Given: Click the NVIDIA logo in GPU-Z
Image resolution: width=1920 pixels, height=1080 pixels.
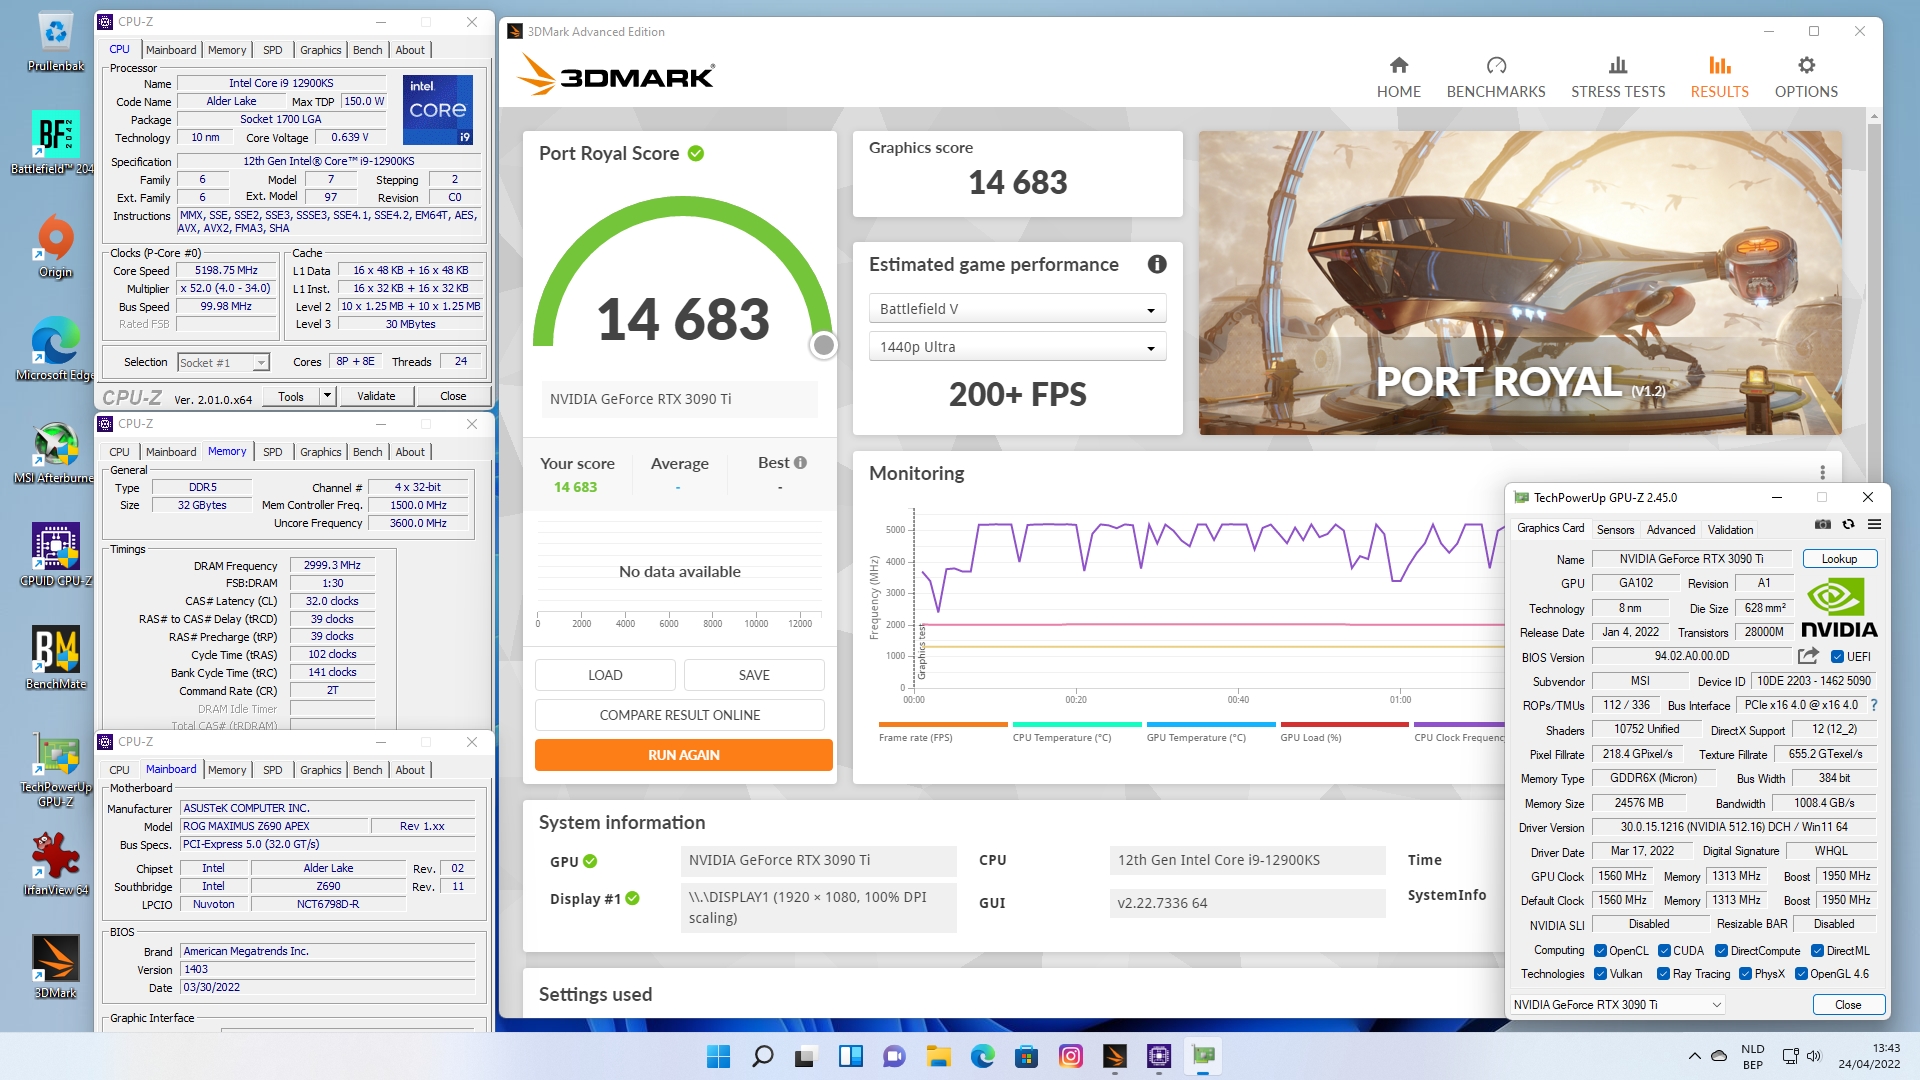Looking at the screenshot, I should point(1839,609).
